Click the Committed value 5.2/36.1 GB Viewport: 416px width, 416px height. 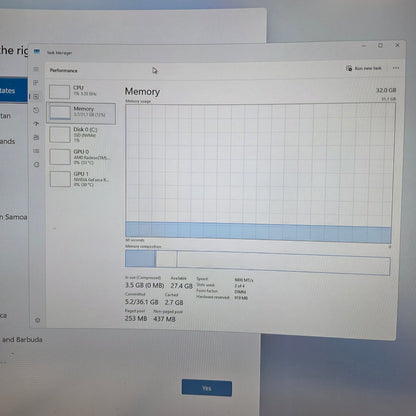[141, 302]
